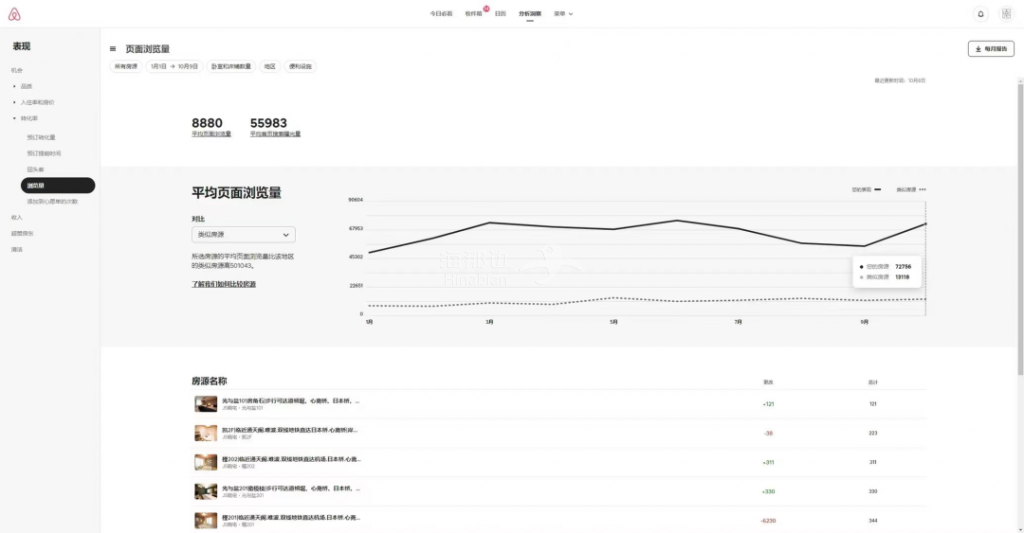Image resolution: width=1024 pixels, height=533 pixels.
Task: Open 收入 in the sidebar
Action: [x=16, y=218]
